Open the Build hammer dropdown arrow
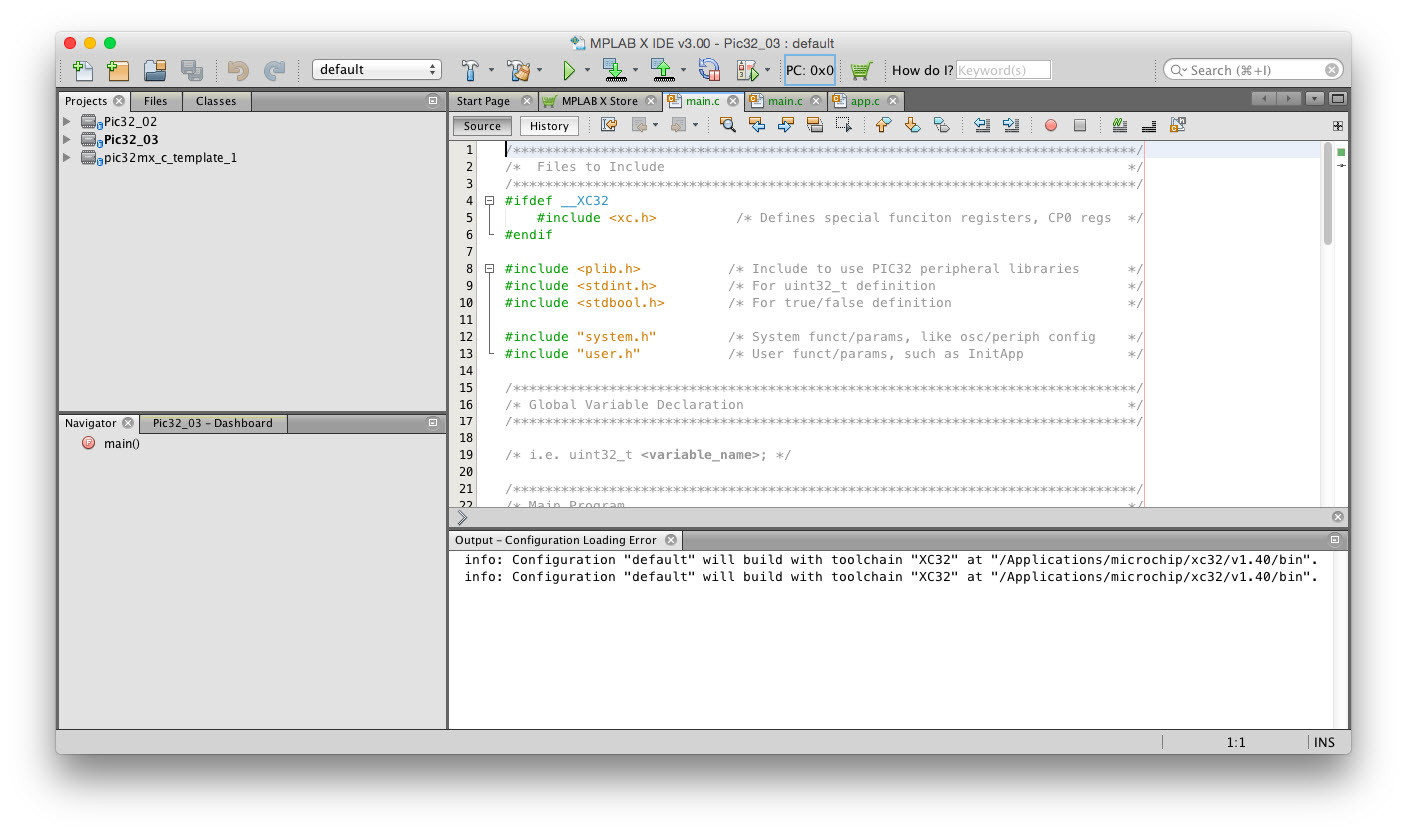The image size is (1408, 835). (x=491, y=70)
